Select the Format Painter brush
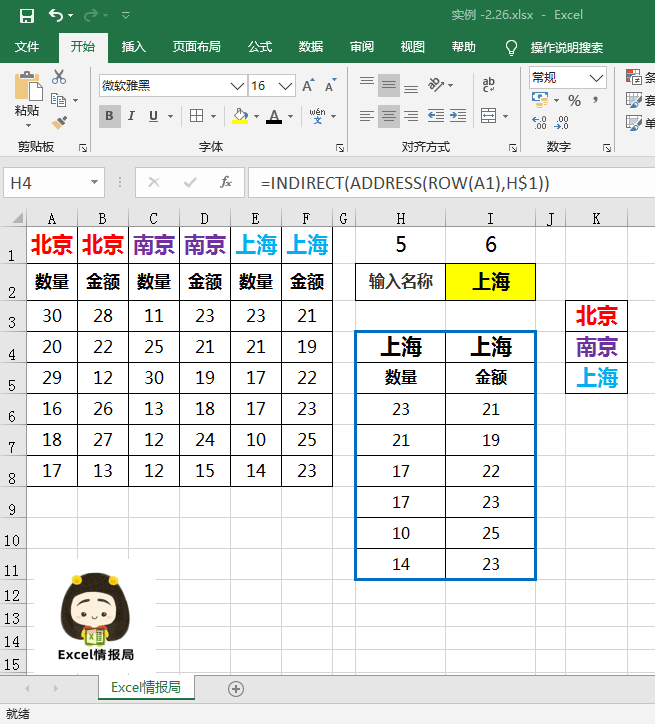Screen dimensions: 655x724 click(59, 121)
